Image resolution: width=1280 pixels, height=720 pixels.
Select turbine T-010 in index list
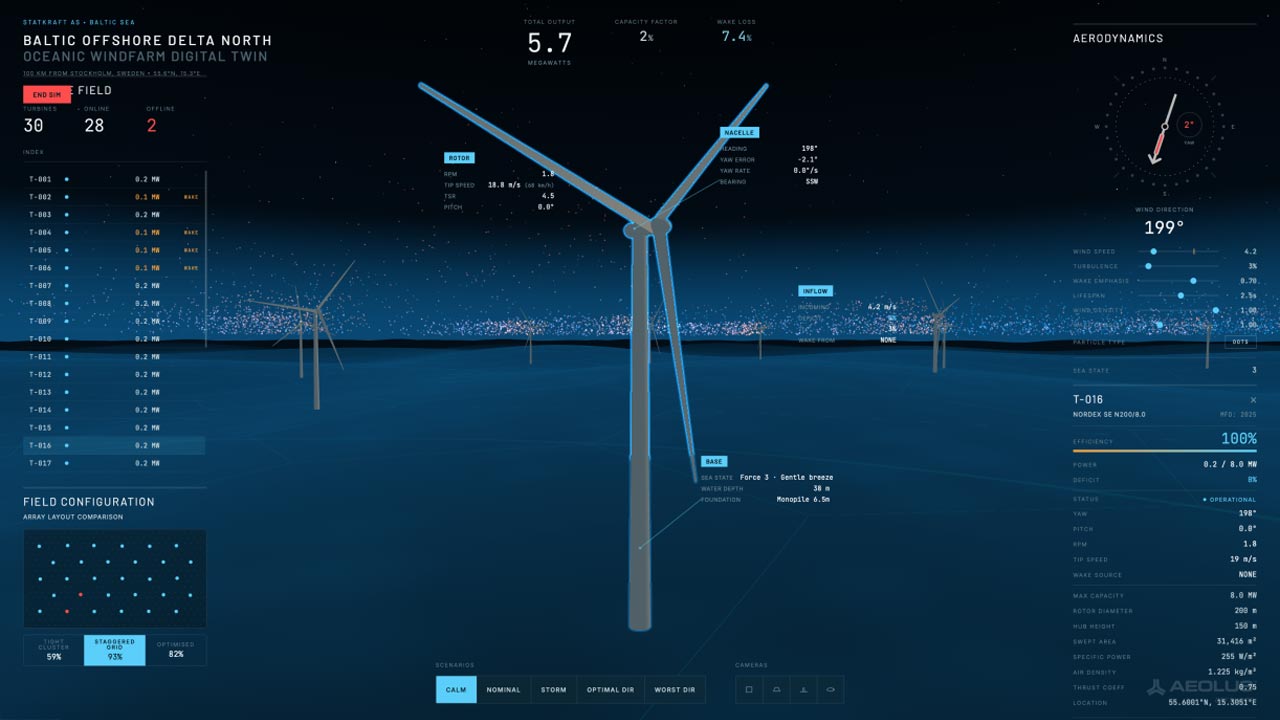(114, 339)
